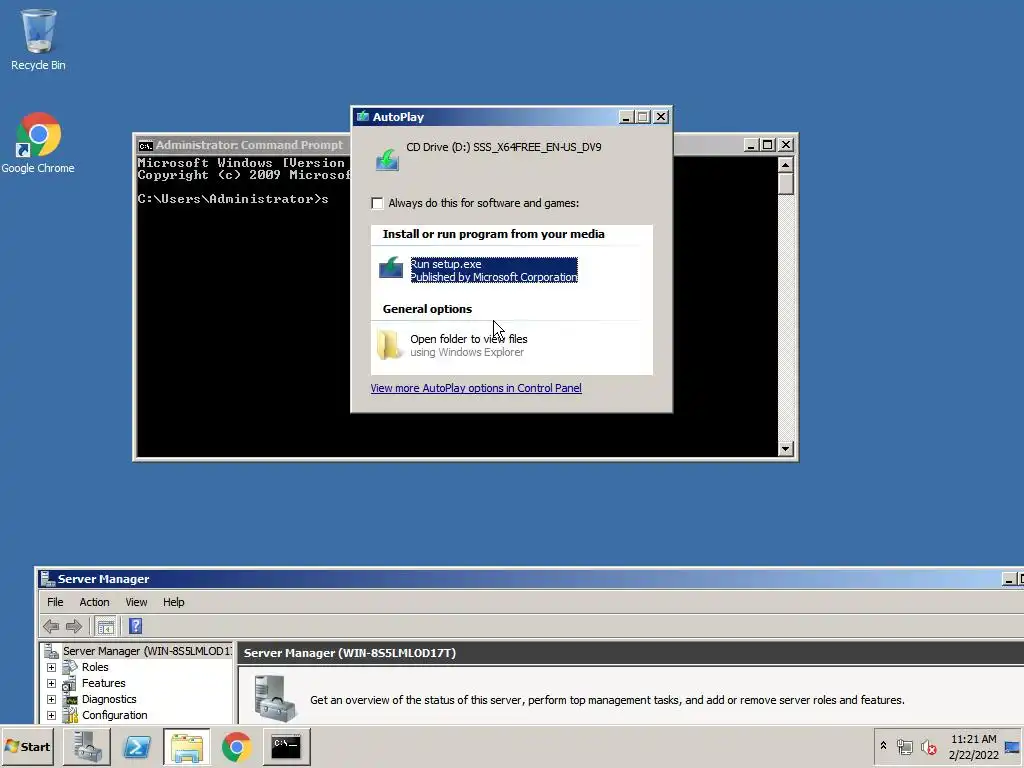Open the Action menu in Server Manager
1024x768 pixels.
coord(94,602)
